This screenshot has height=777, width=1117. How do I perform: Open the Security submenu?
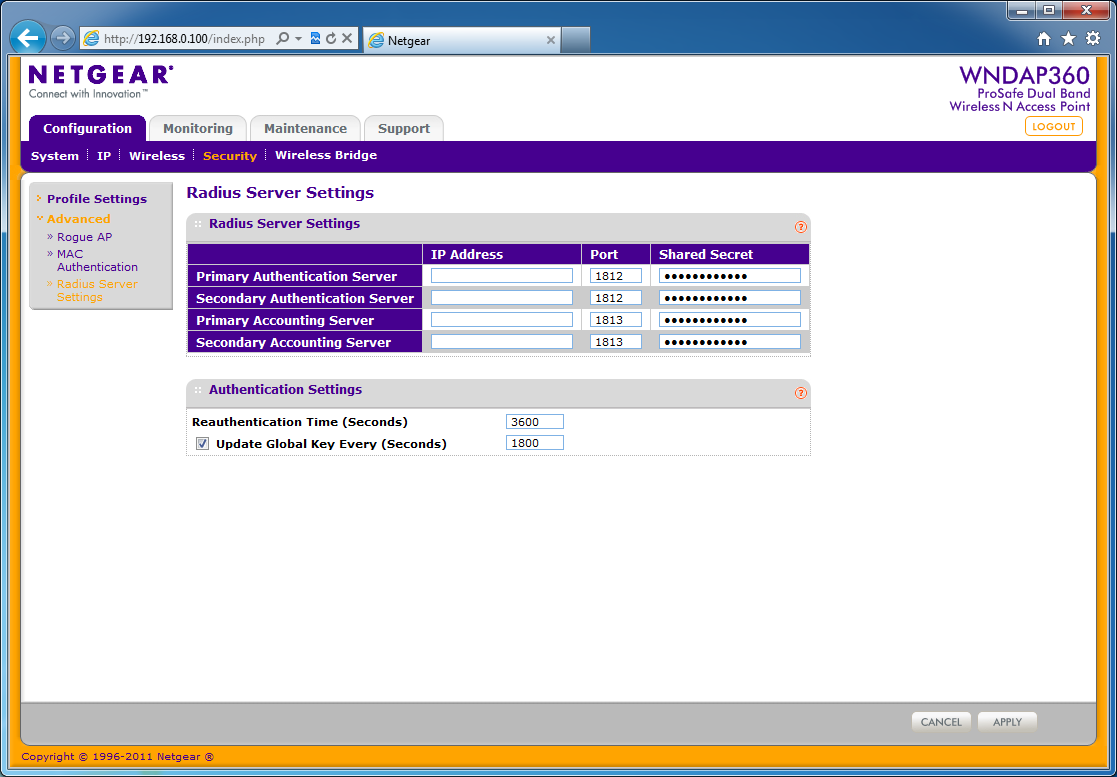[229, 156]
